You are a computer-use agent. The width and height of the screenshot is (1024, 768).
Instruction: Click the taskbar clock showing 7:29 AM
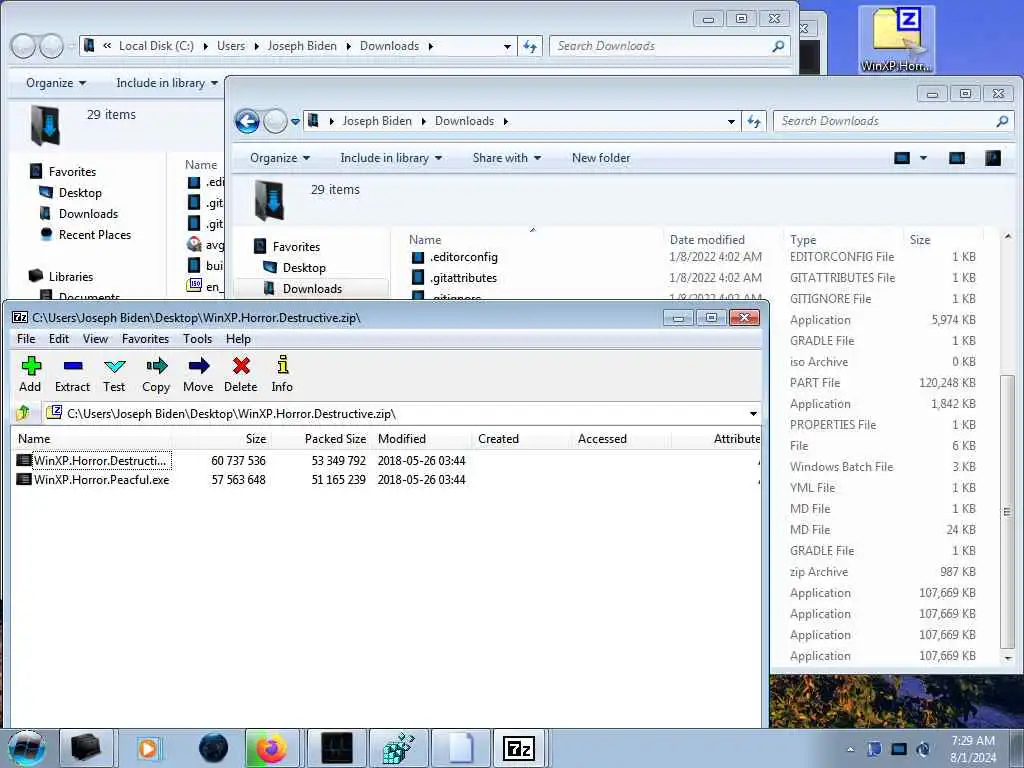point(973,749)
